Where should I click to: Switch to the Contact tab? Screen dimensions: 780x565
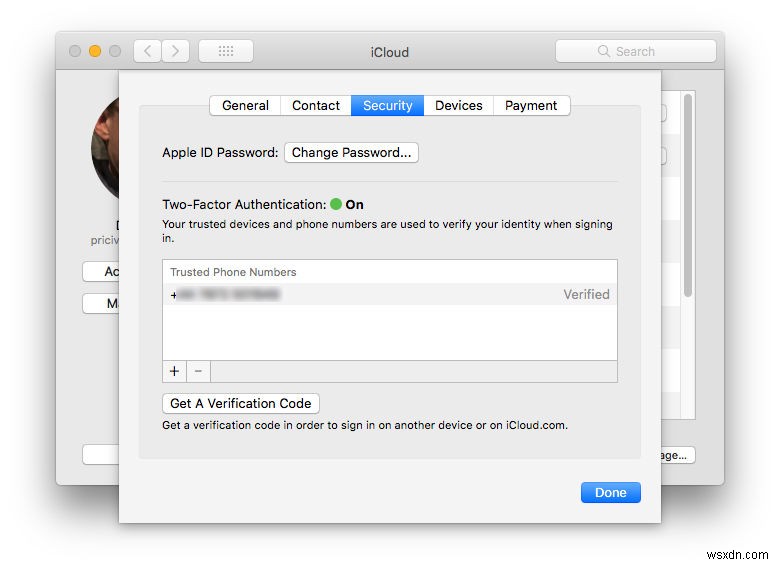[316, 105]
